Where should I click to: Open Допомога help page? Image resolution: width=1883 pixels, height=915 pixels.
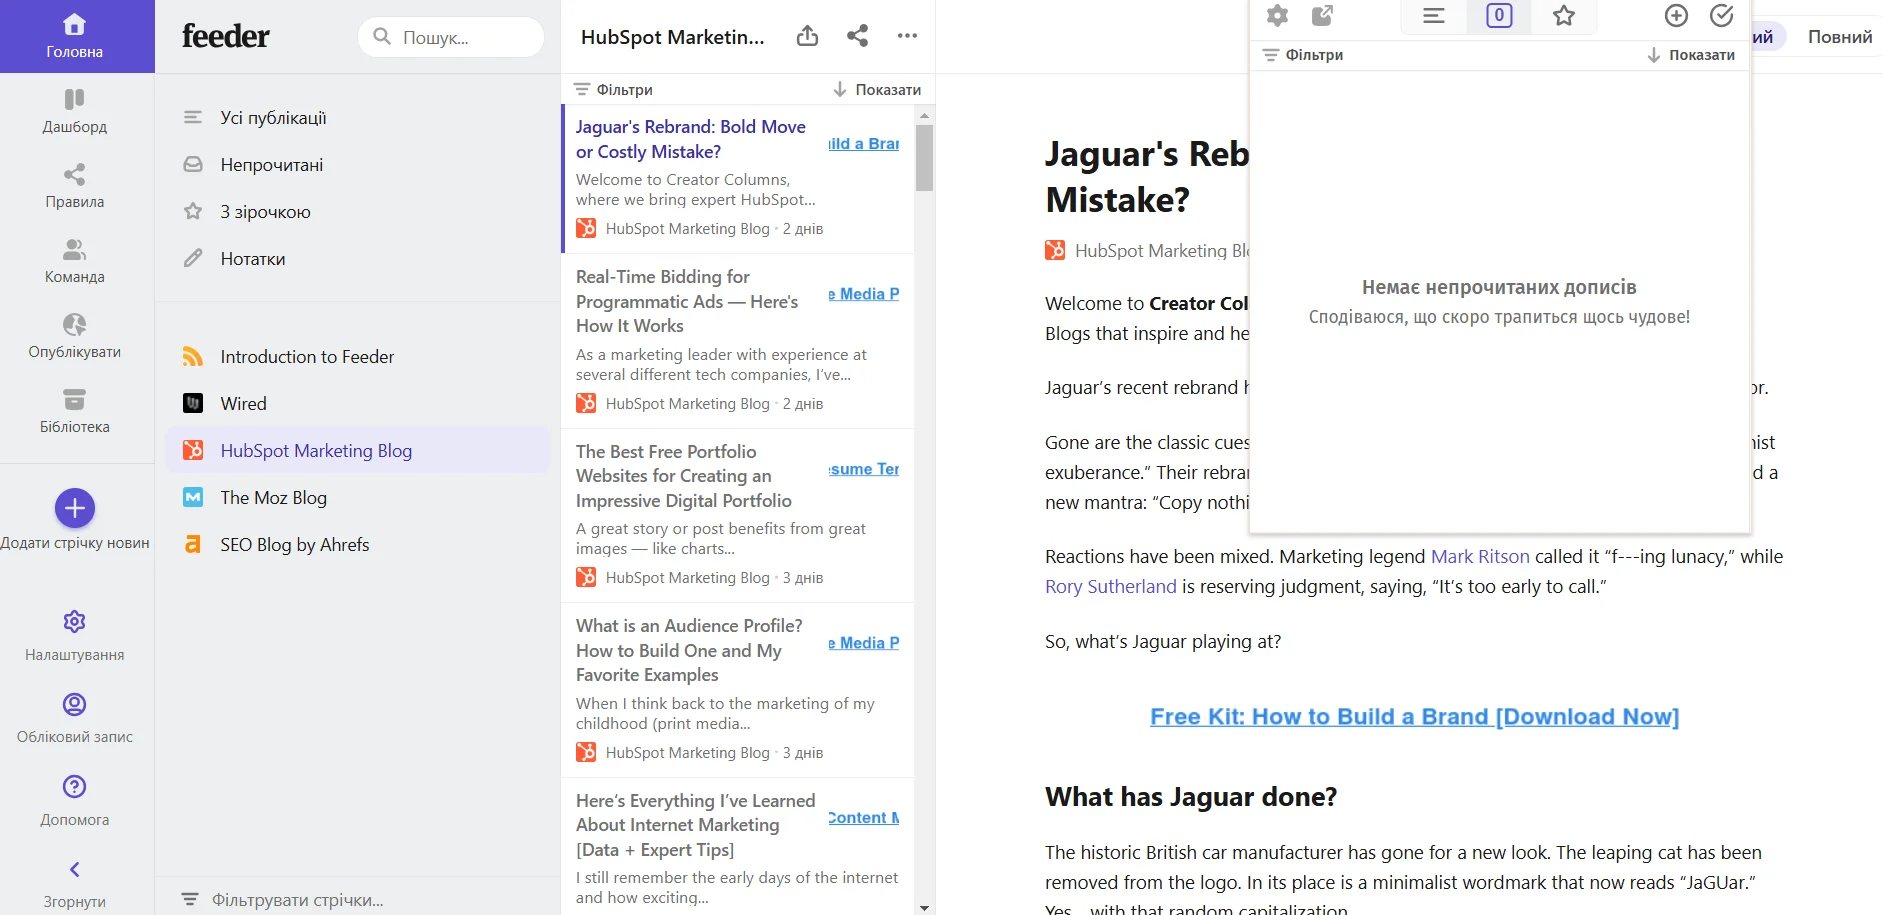click(75, 801)
